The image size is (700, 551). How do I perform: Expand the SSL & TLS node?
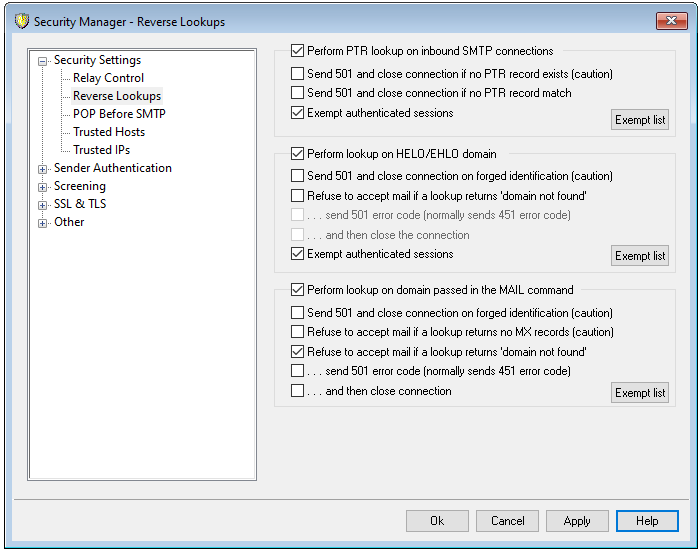pos(43,205)
